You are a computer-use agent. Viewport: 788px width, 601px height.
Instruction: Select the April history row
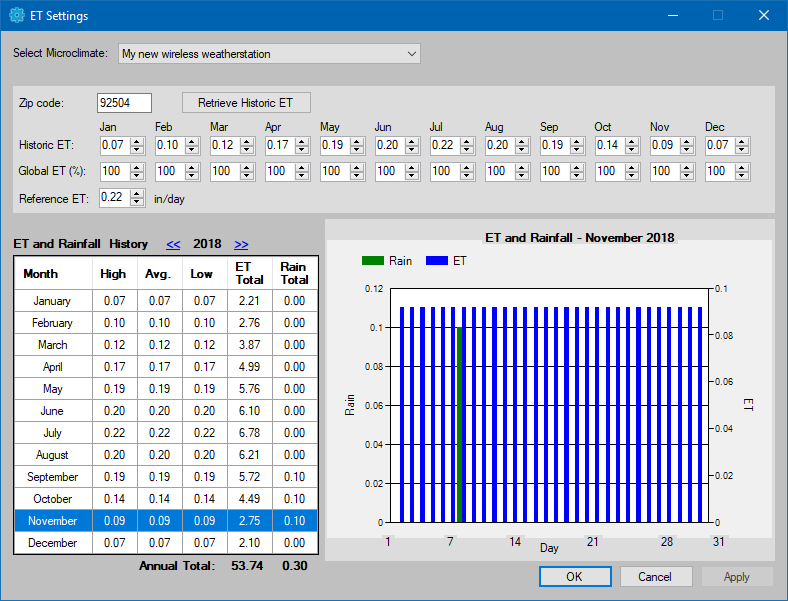tap(166, 367)
